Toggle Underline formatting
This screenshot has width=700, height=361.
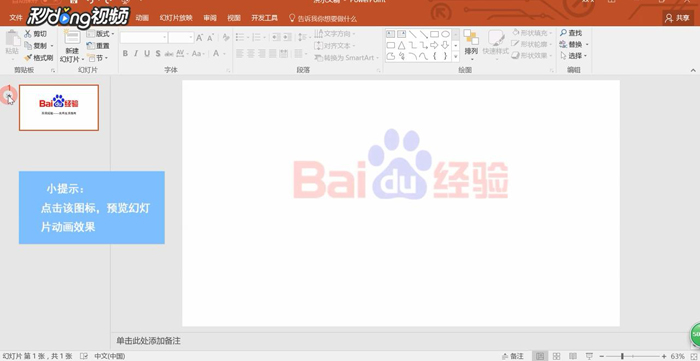pos(147,54)
